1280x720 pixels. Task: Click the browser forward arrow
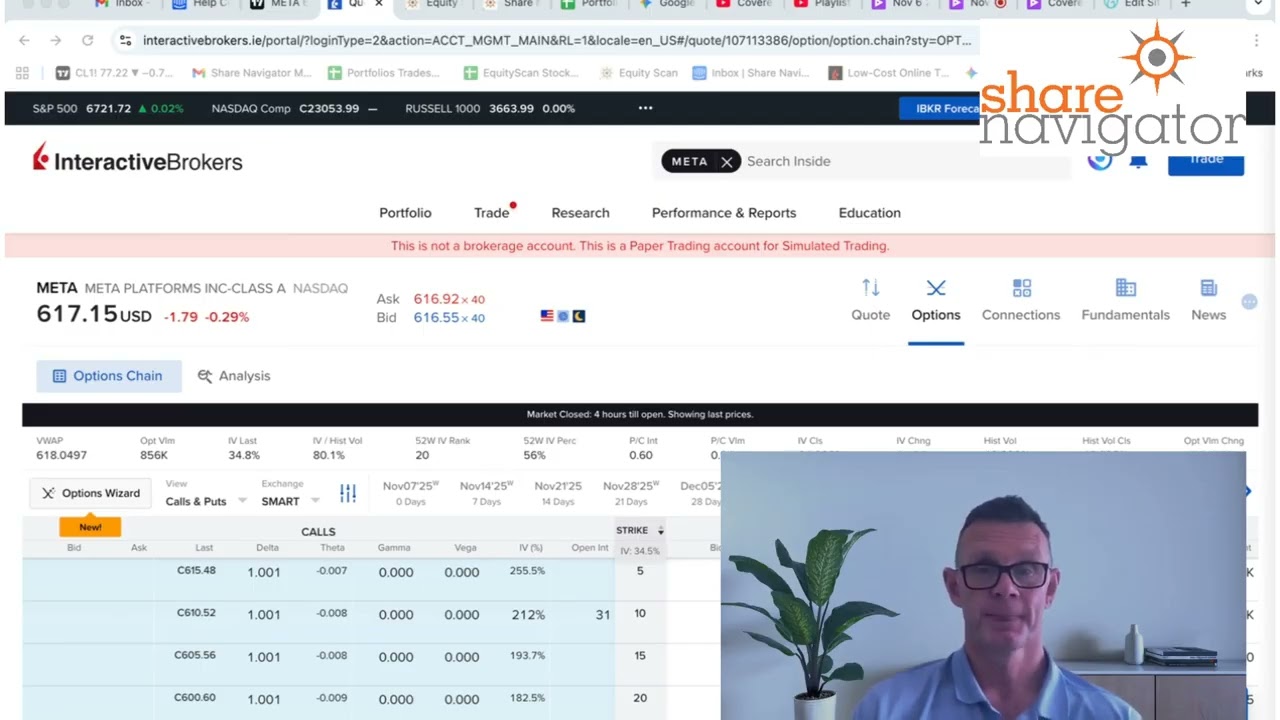point(56,40)
